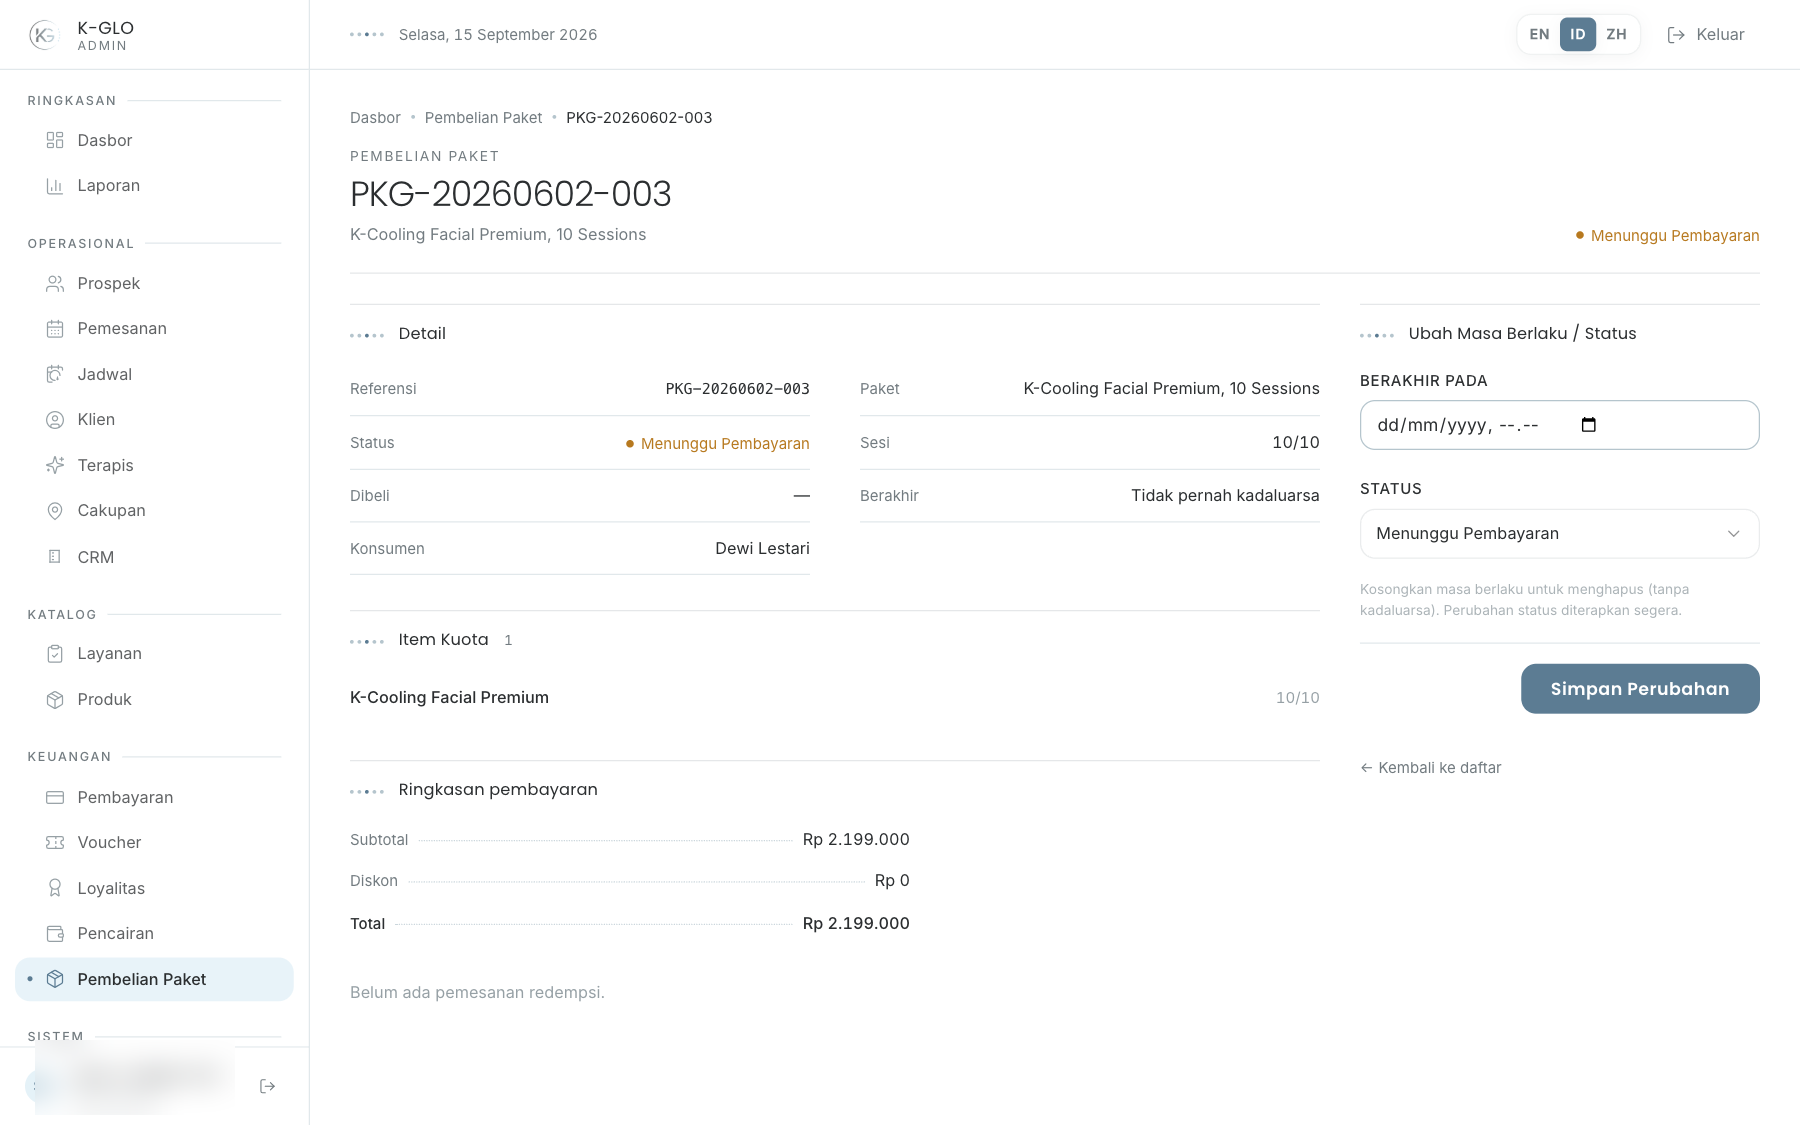Switch language to ZH
The width and height of the screenshot is (1800, 1125).
pyautogui.click(x=1616, y=34)
